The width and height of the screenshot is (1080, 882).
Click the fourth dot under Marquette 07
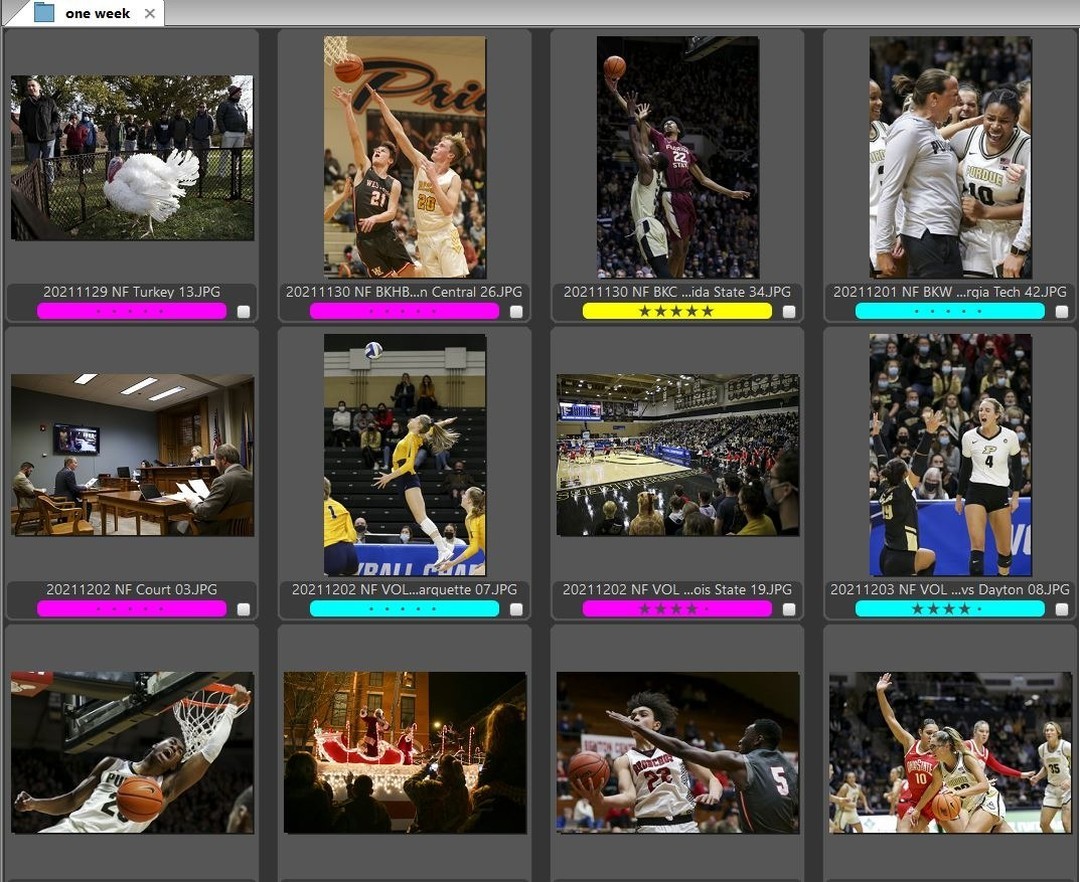click(x=419, y=609)
